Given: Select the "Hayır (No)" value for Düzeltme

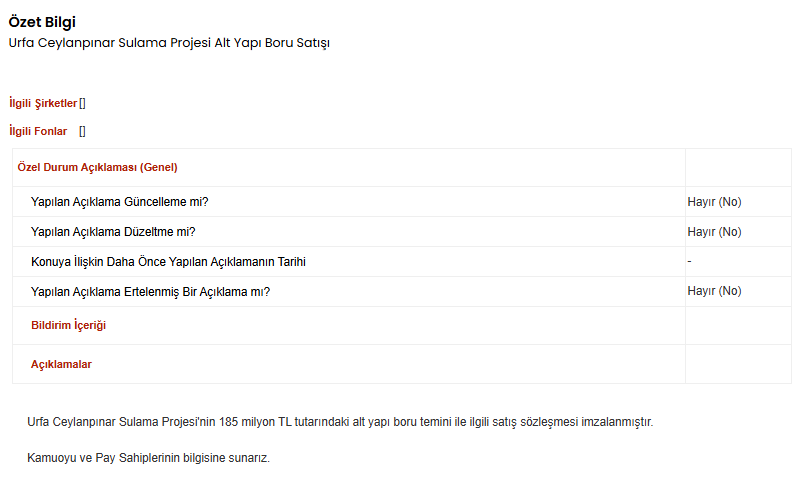Looking at the screenshot, I should (714, 232).
